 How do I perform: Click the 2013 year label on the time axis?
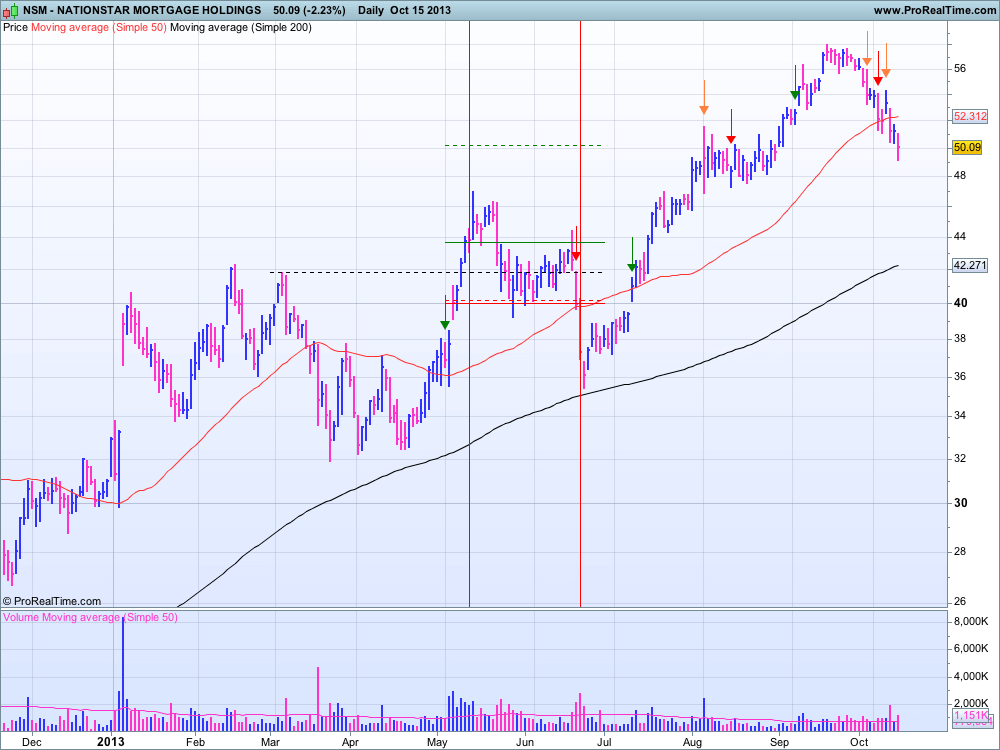point(111,742)
